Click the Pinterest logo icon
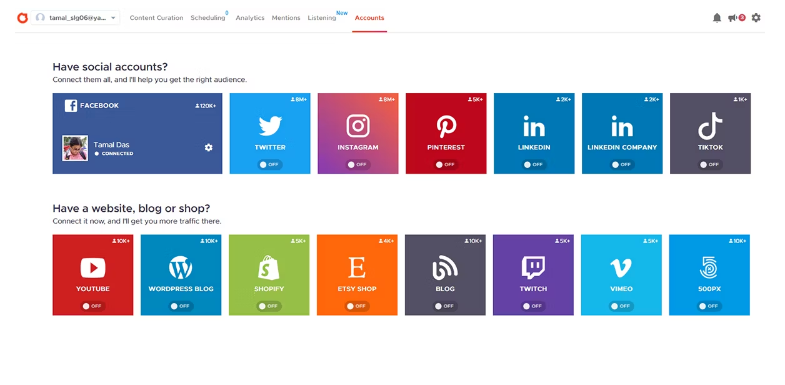Image resolution: width=785 pixels, height=385 pixels. tap(446, 126)
